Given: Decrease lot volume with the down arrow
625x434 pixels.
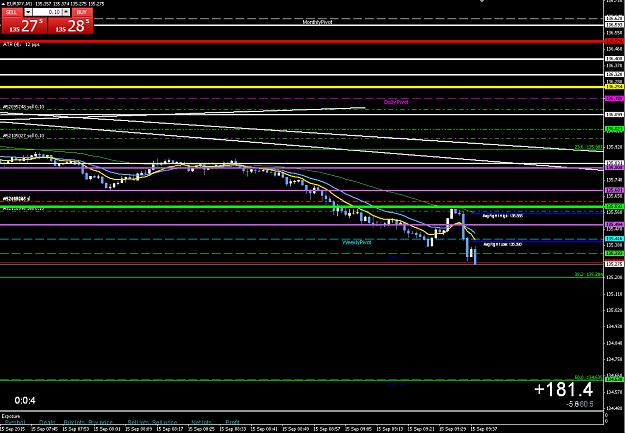Looking at the screenshot, I should (x=28, y=12).
